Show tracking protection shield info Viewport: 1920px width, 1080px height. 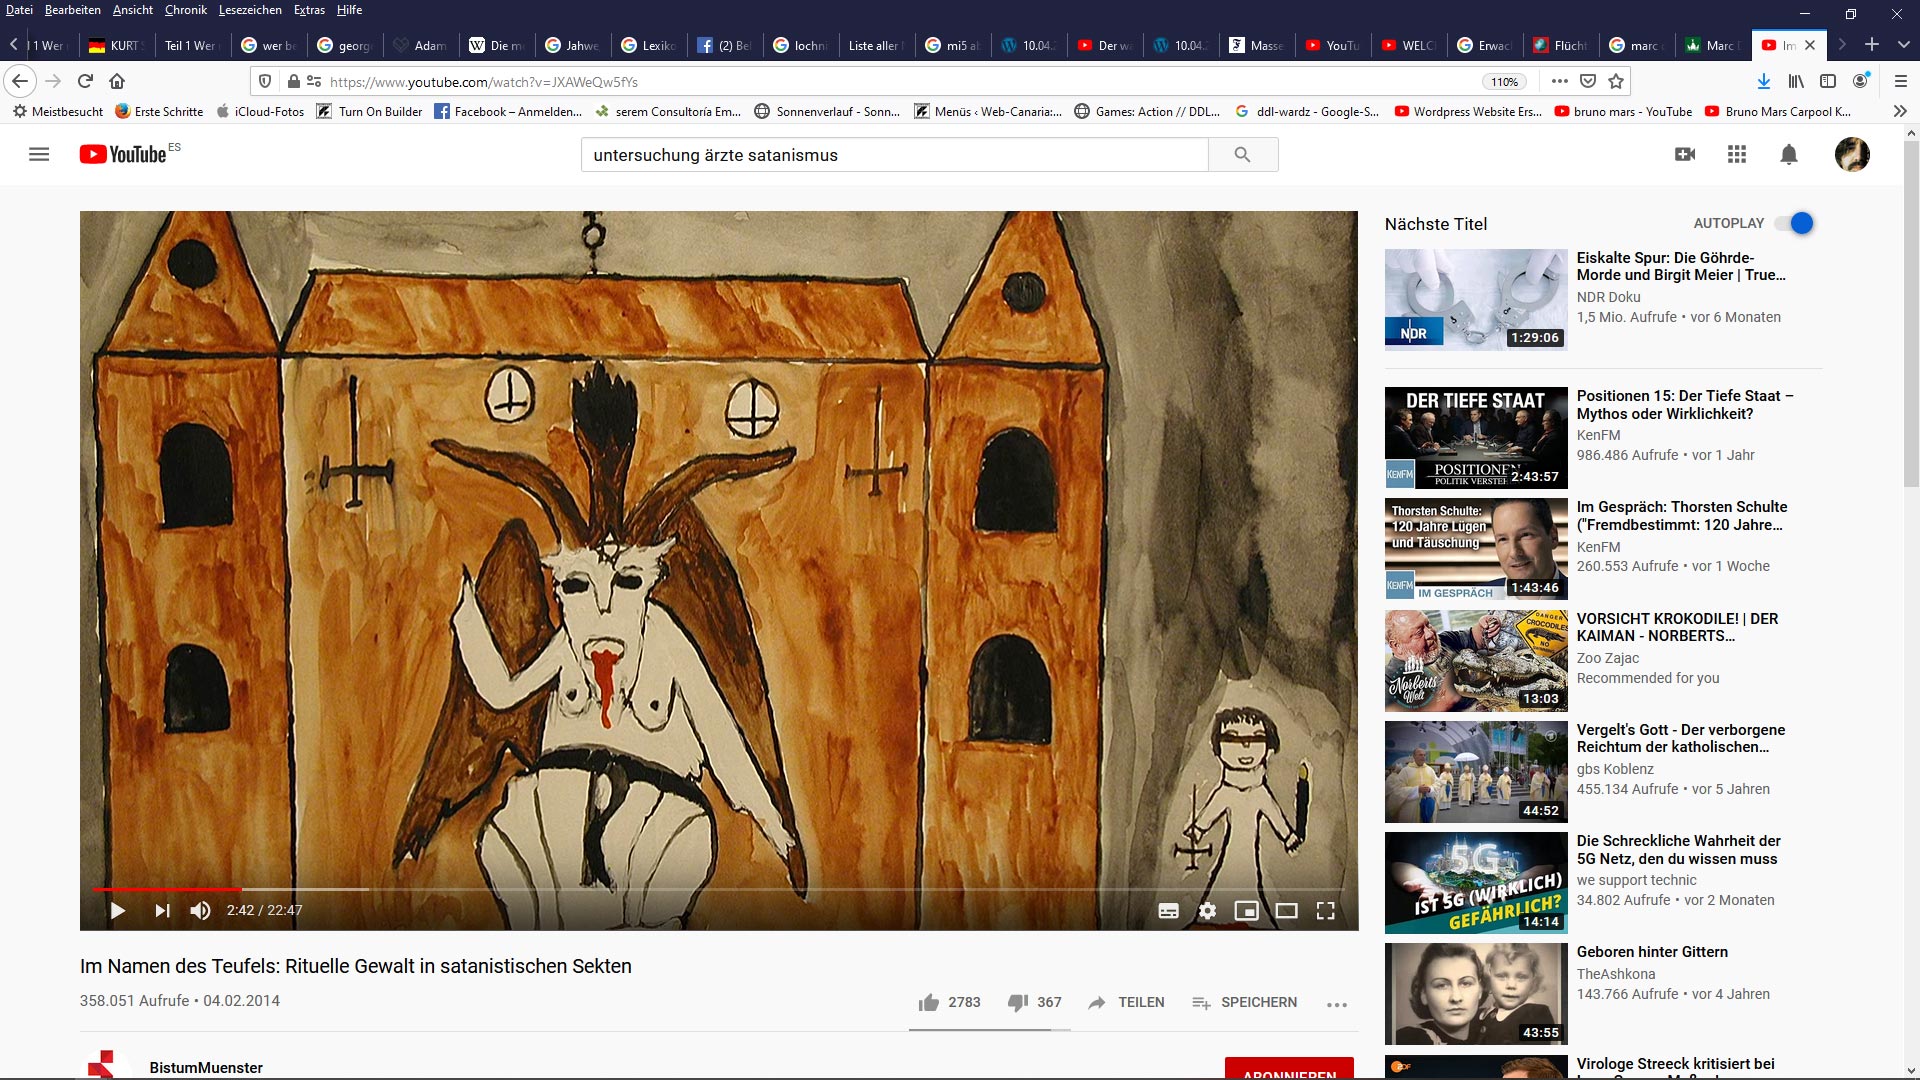(265, 81)
